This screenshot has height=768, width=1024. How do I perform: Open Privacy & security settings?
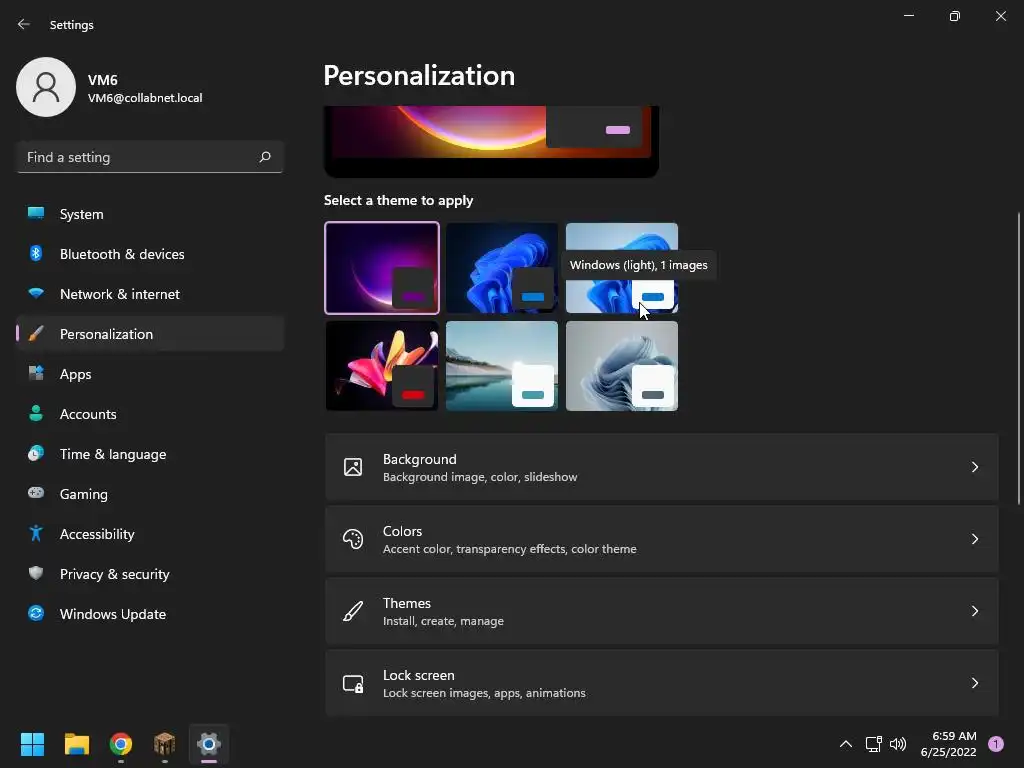150,574
